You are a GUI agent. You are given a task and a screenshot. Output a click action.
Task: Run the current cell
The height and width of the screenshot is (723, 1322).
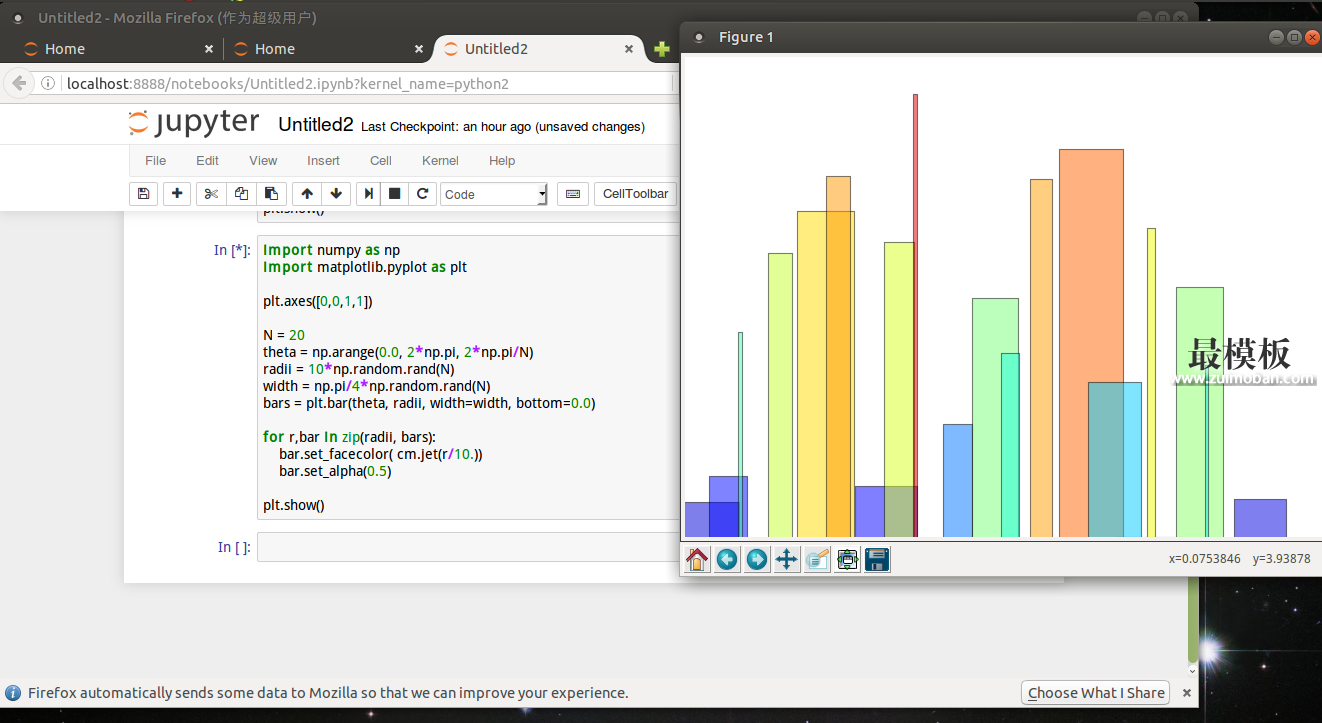(369, 194)
